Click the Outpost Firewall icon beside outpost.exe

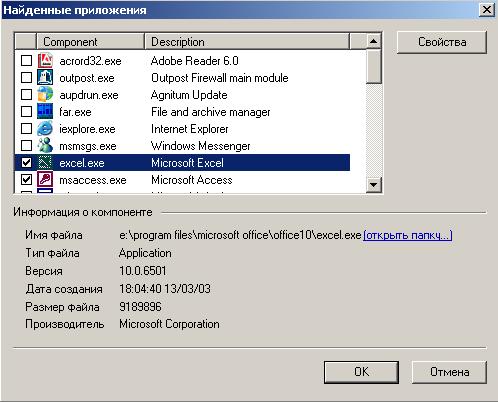coord(45,78)
